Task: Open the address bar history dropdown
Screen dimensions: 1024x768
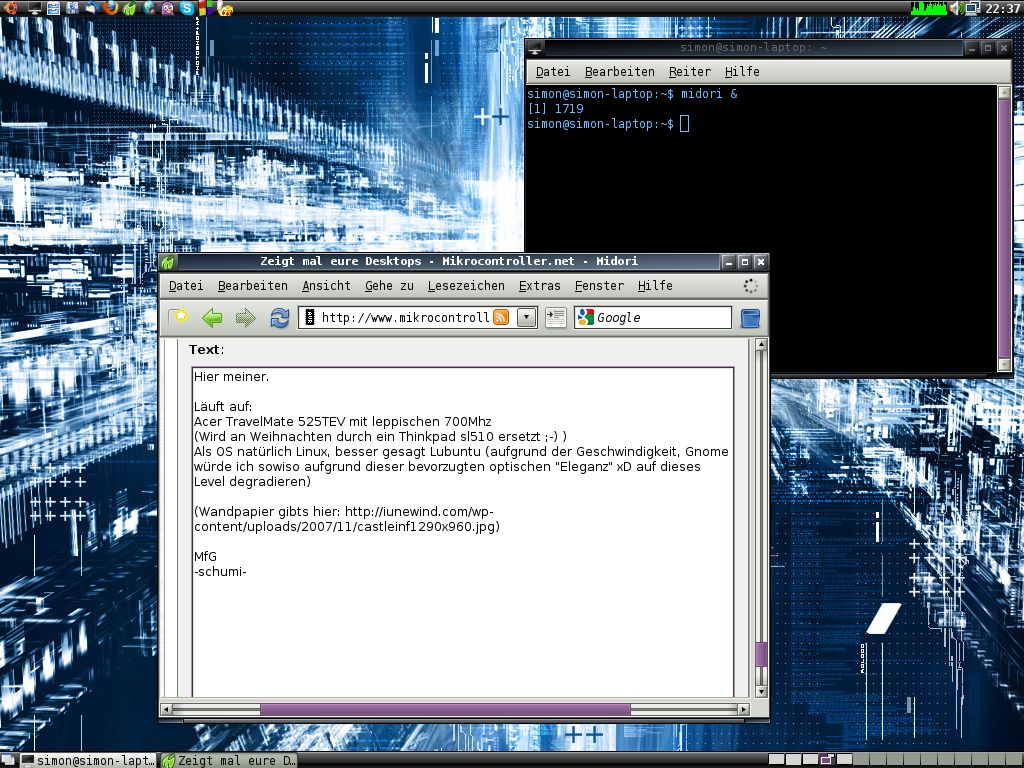Action: coord(526,317)
